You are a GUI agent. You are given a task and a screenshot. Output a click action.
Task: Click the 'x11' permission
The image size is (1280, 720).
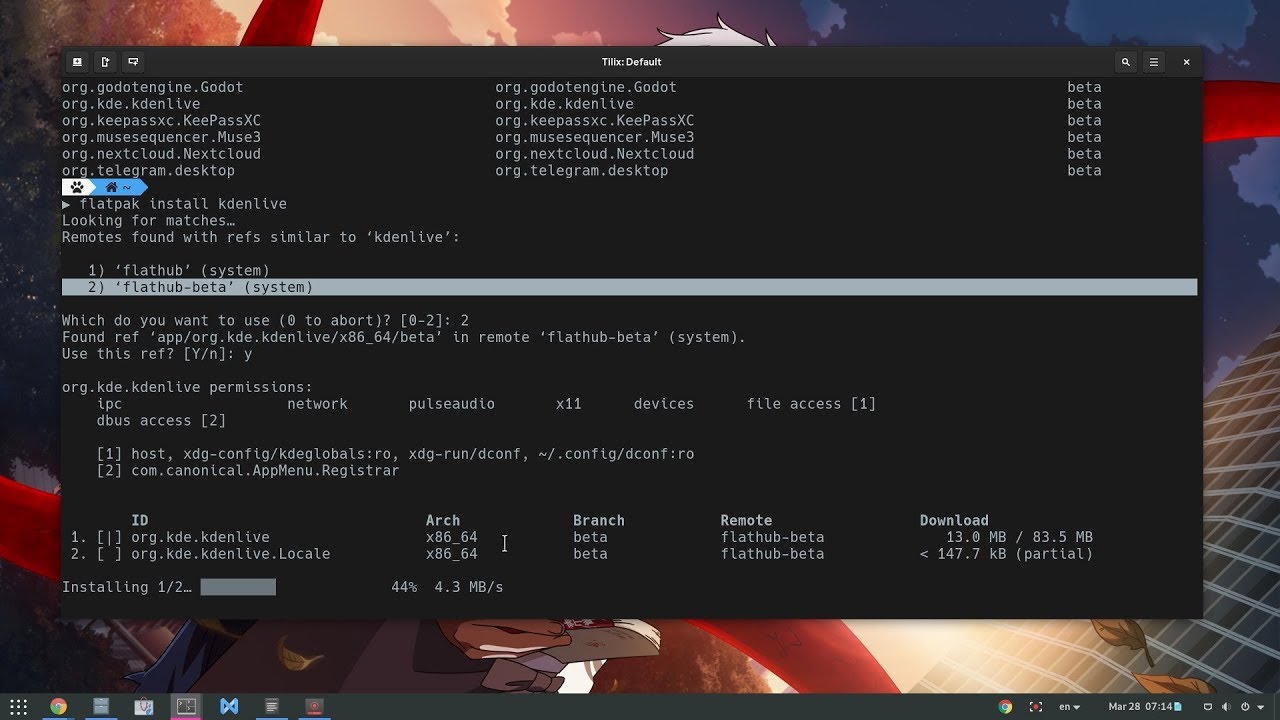[569, 404]
